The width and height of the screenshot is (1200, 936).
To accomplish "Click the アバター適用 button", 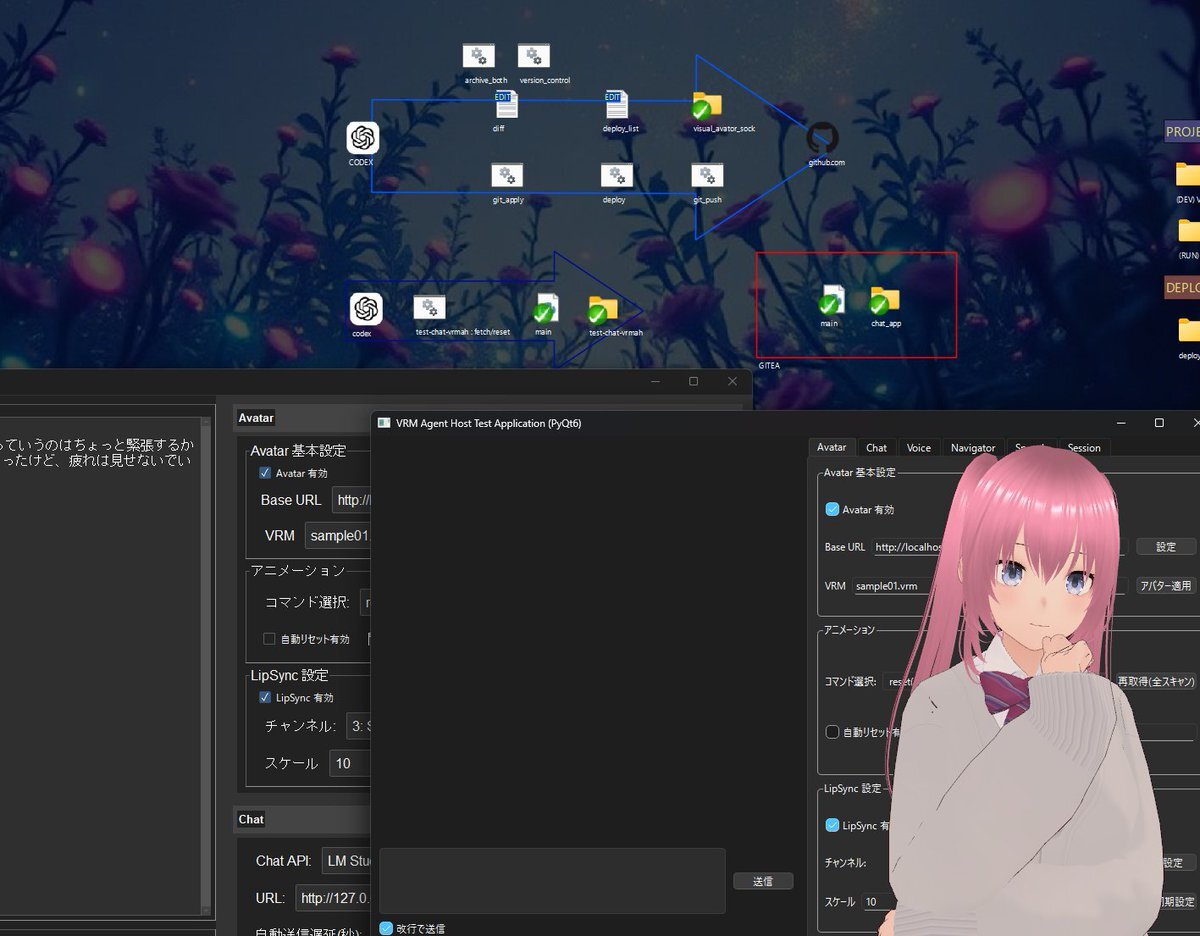I will (x=1166, y=586).
